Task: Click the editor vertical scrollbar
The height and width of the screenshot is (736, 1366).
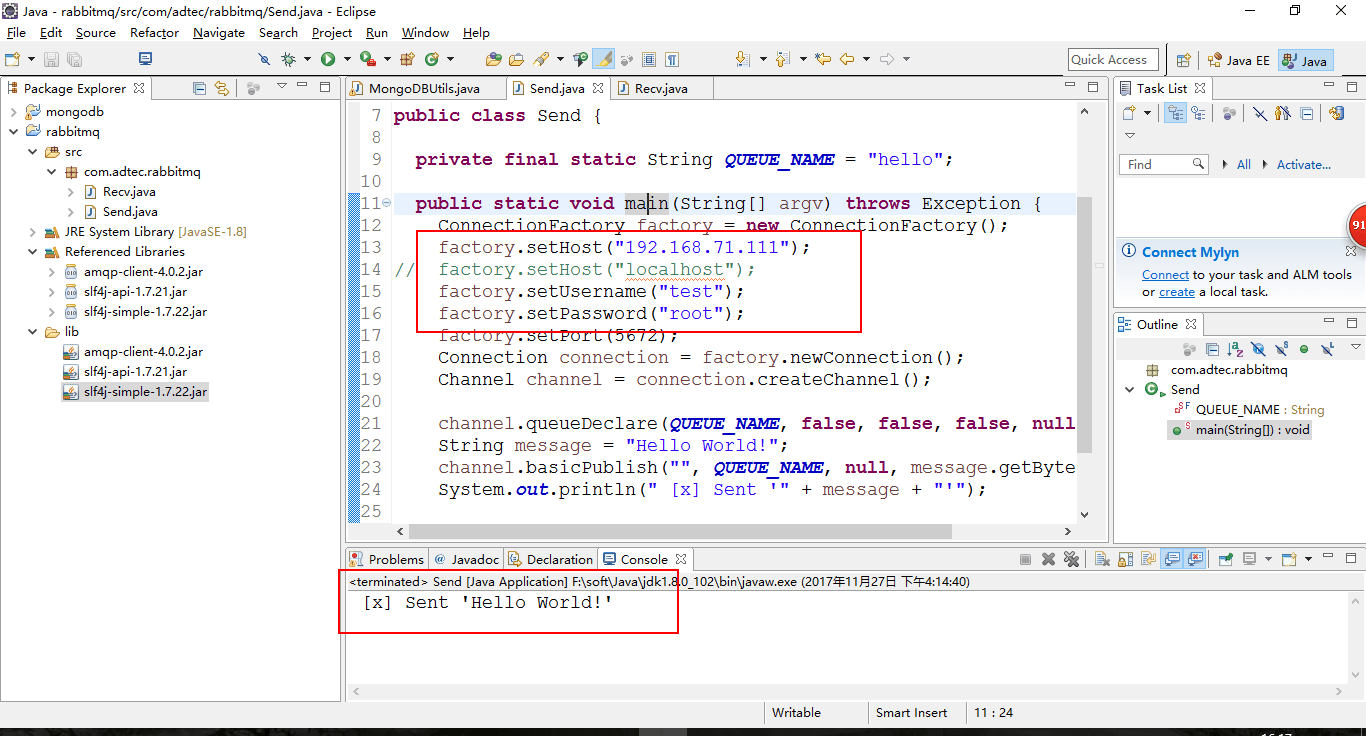Action: (1084, 310)
